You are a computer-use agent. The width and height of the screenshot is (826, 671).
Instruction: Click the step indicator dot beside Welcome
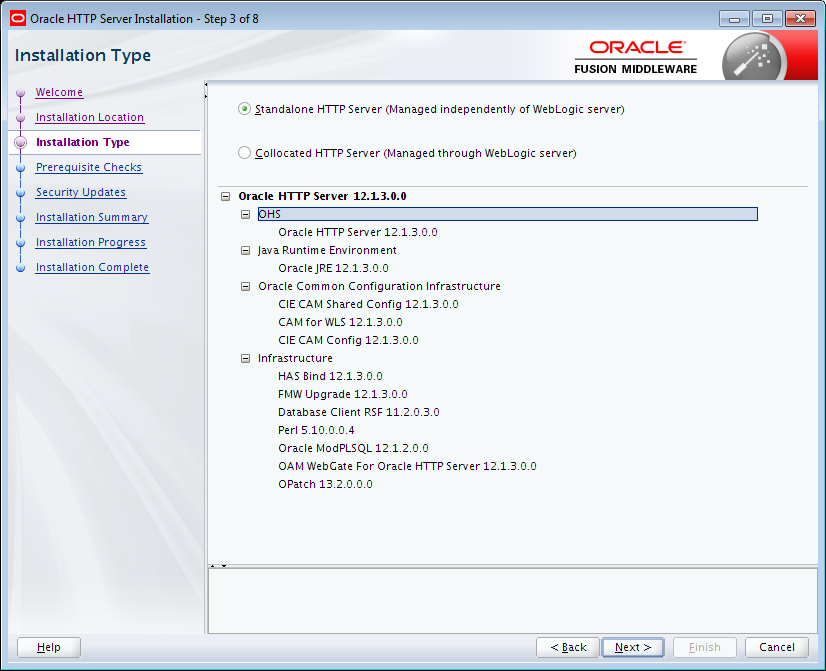tap(21, 92)
